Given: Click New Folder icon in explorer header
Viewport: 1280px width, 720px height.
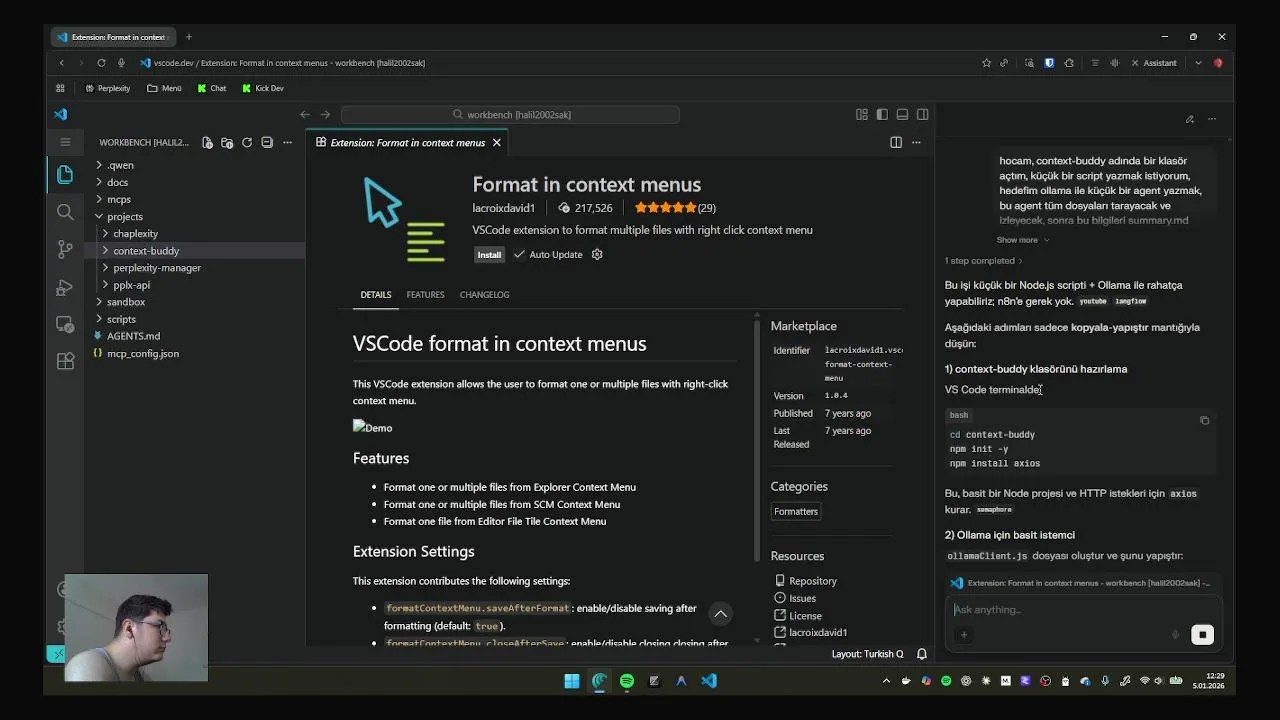Looking at the screenshot, I should click(x=227, y=142).
